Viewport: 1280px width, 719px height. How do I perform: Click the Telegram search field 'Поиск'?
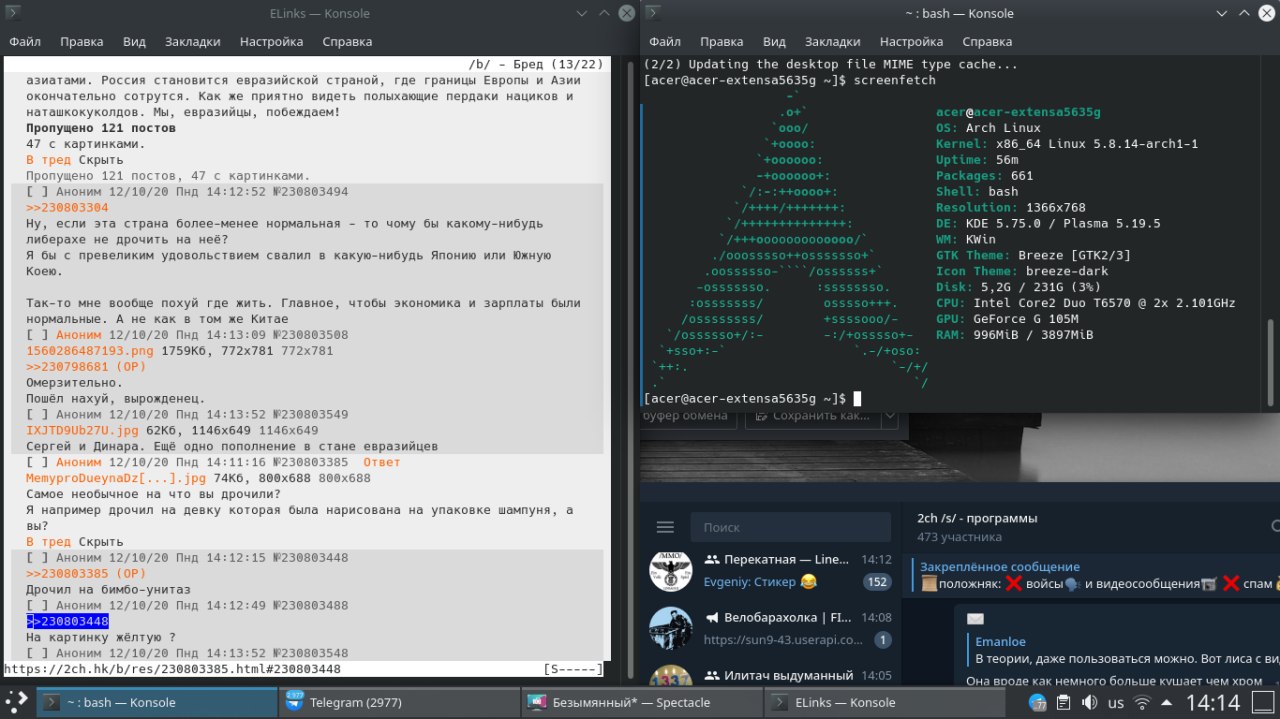pos(791,527)
